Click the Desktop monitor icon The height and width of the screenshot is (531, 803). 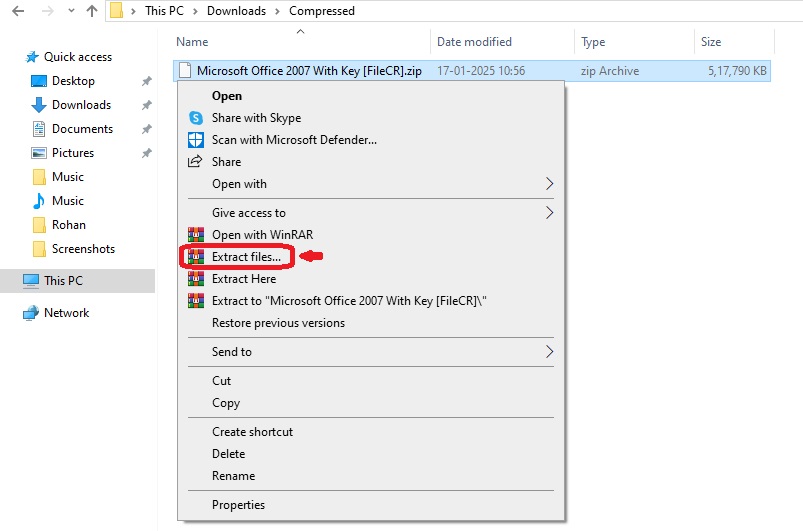[x=39, y=81]
